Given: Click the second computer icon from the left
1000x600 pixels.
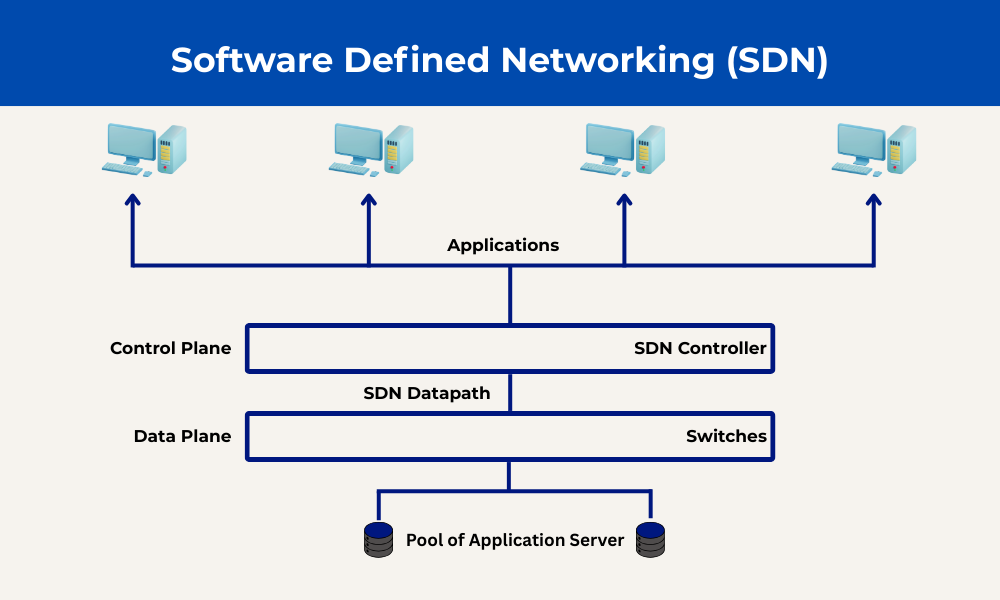Looking at the screenshot, I should (371, 150).
